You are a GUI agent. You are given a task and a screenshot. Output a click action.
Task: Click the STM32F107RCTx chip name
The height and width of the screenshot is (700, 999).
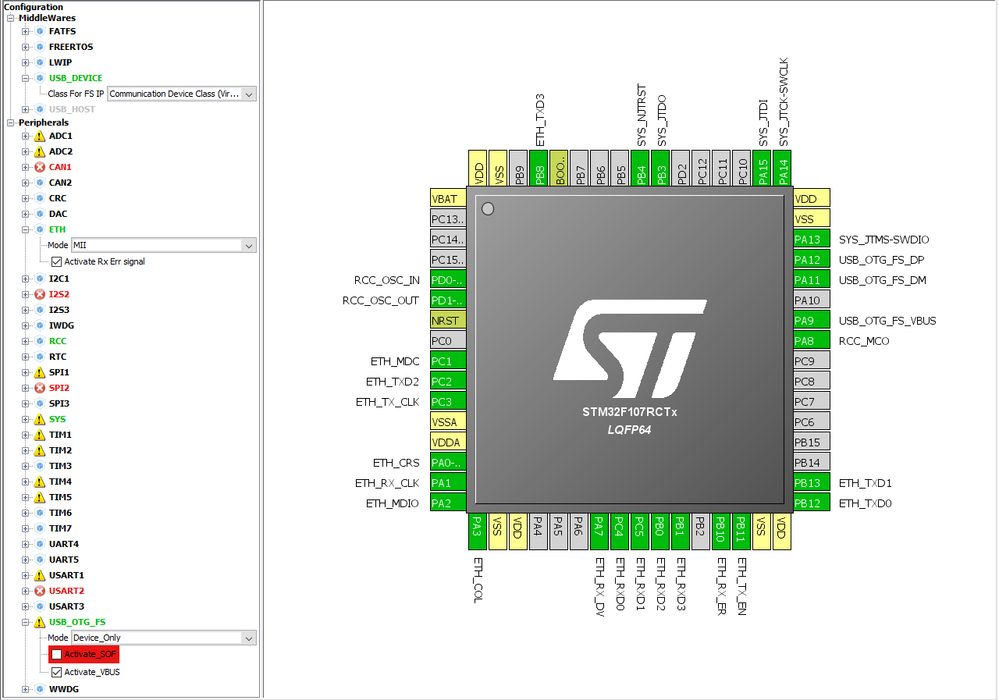click(629, 412)
